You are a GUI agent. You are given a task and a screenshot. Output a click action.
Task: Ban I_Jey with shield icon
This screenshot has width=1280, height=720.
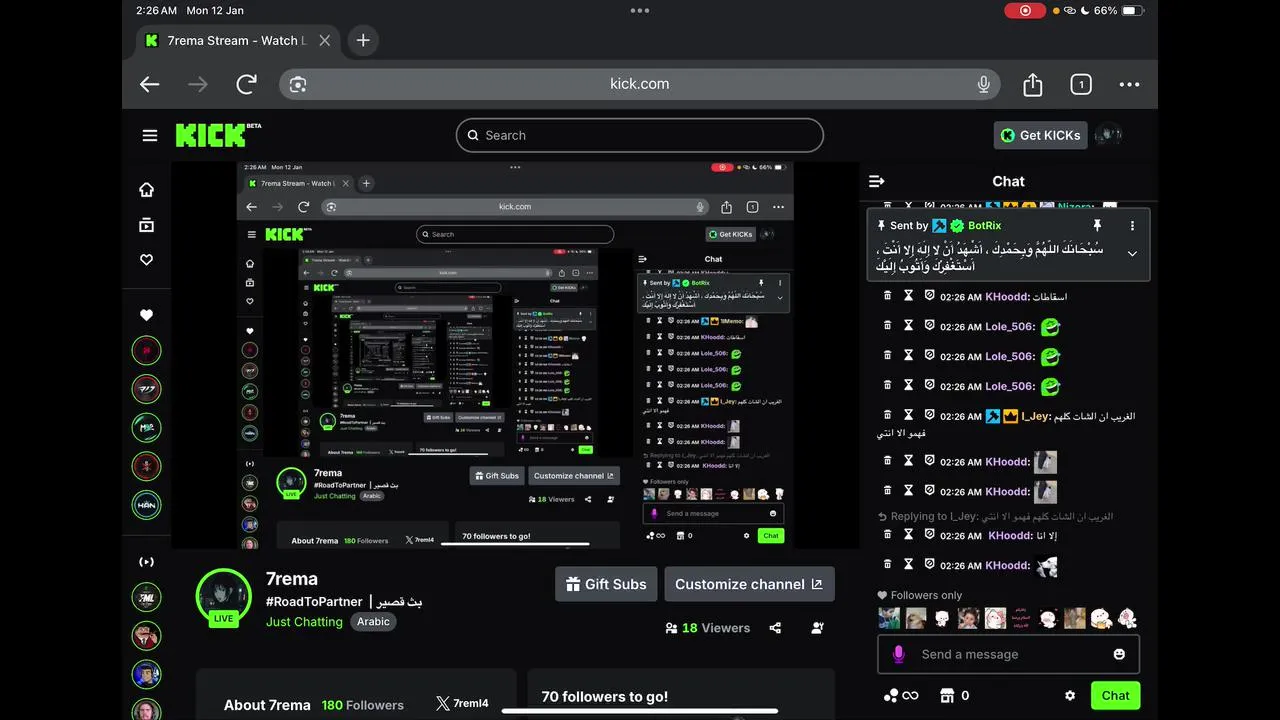coord(929,415)
